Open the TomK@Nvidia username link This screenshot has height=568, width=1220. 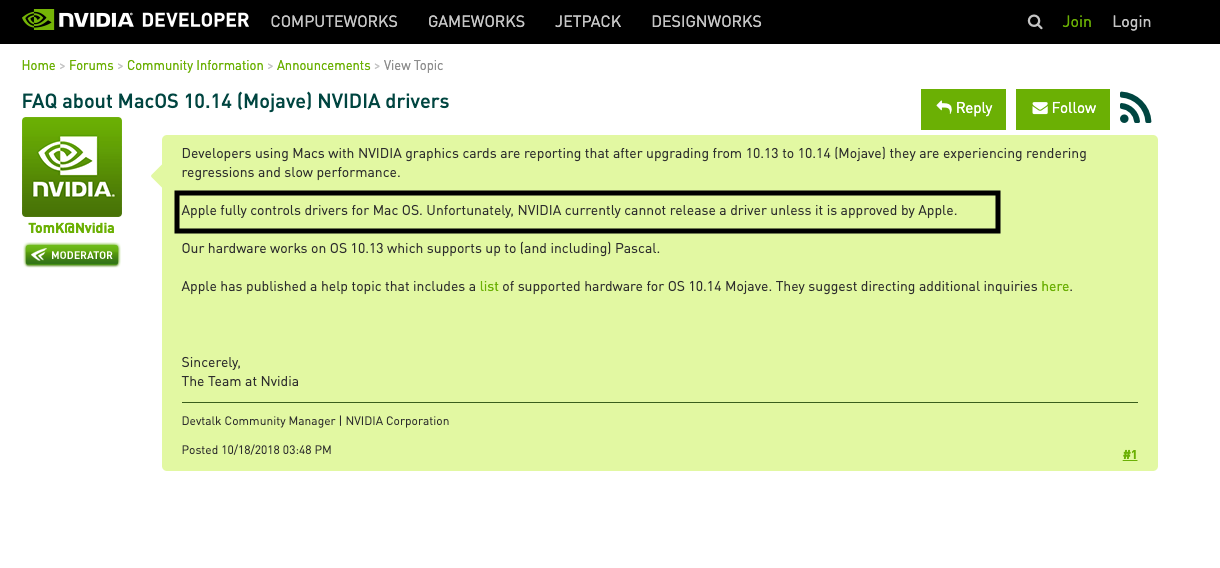(72, 229)
